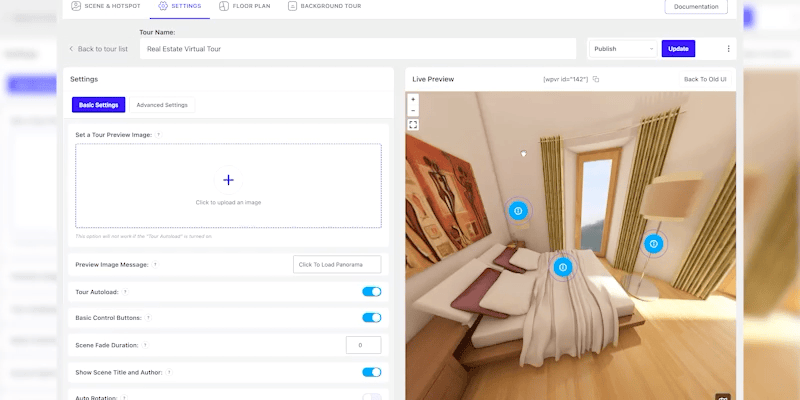The image size is (800, 400).
Task: Click the Settings gear icon in tab
Action: [x=163, y=6]
